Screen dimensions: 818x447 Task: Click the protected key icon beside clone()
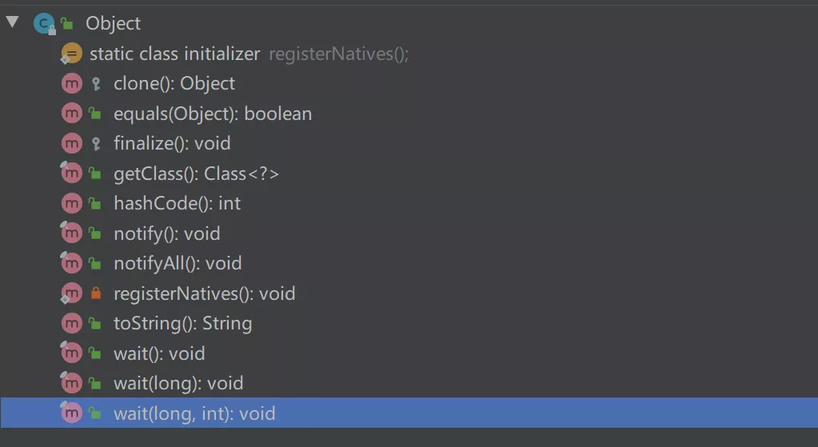click(95, 83)
